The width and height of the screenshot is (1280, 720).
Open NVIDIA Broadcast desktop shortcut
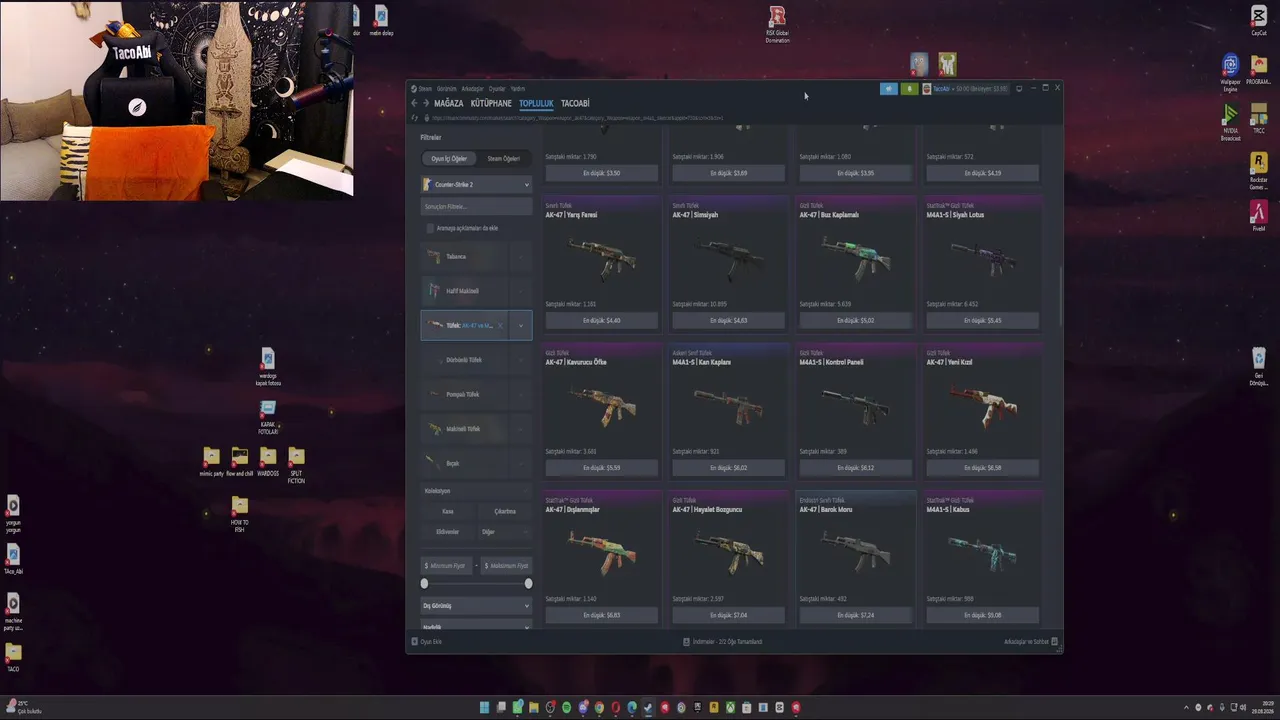point(1230,123)
